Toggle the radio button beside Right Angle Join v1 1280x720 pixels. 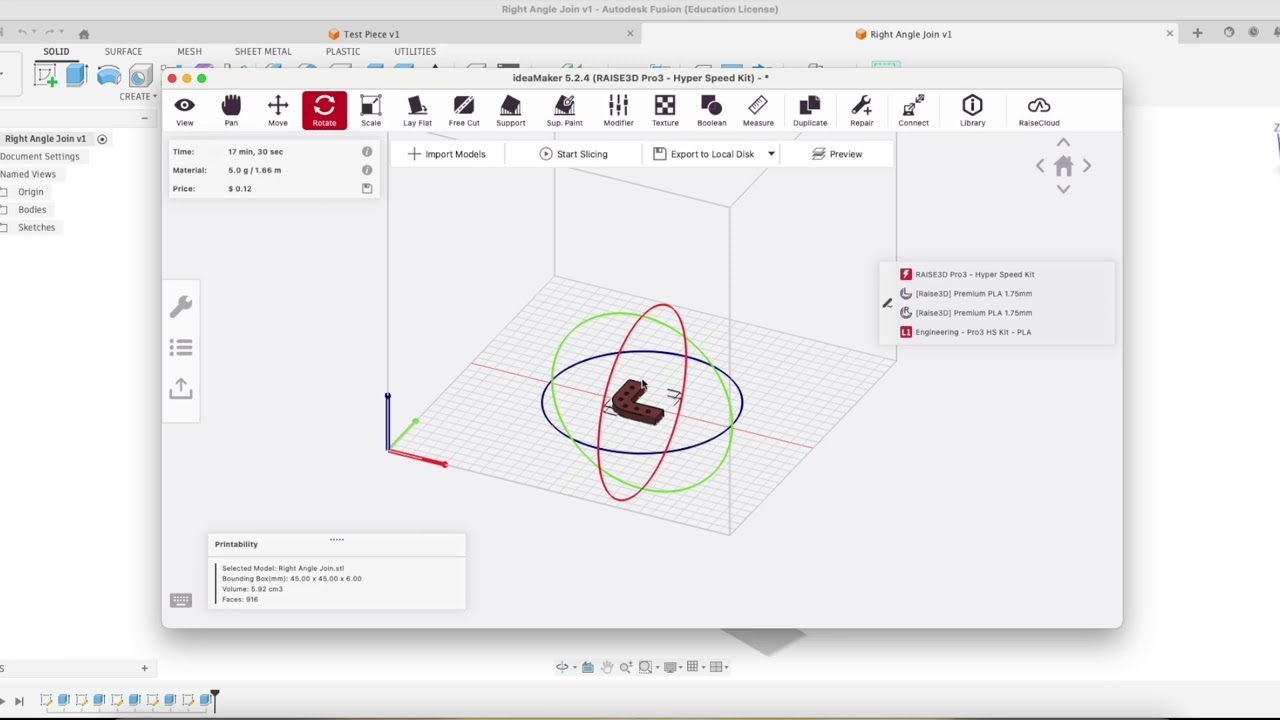pyautogui.click(x=102, y=139)
